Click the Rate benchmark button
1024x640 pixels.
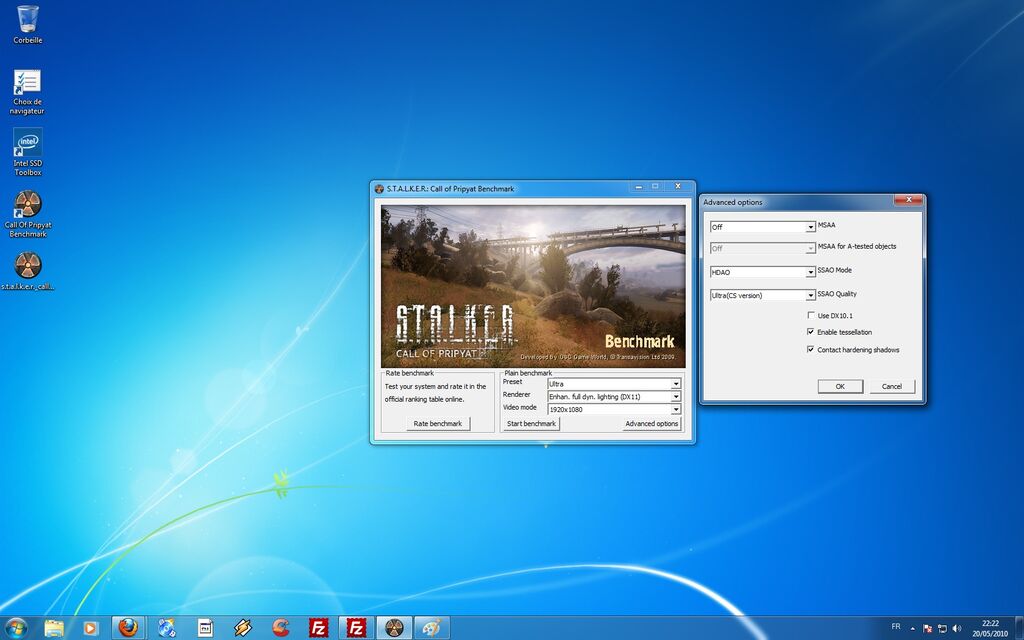pos(438,424)
